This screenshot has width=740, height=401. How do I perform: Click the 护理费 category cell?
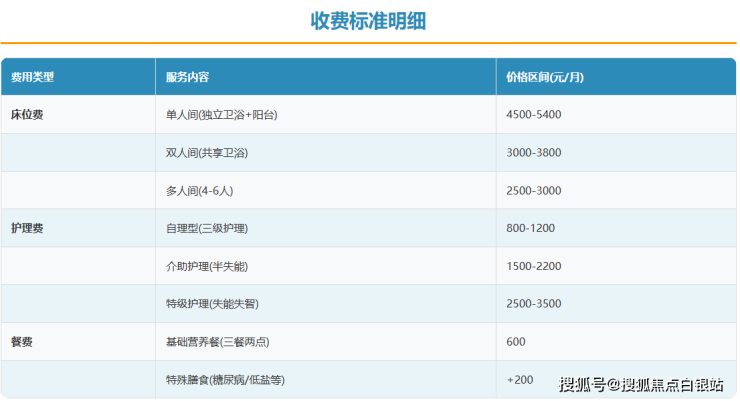click(x=27, y=228)
